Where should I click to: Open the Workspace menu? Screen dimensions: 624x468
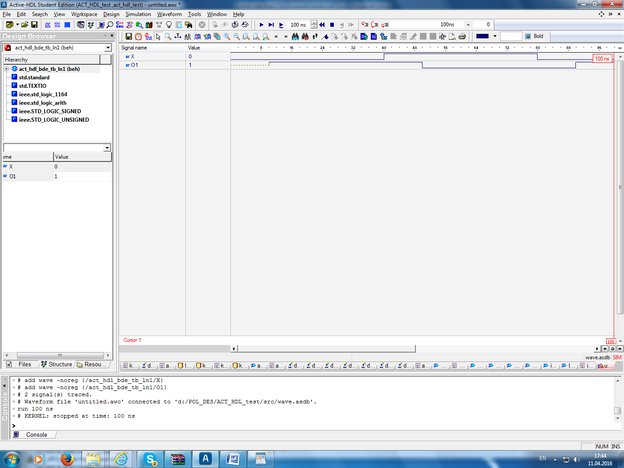84,14
